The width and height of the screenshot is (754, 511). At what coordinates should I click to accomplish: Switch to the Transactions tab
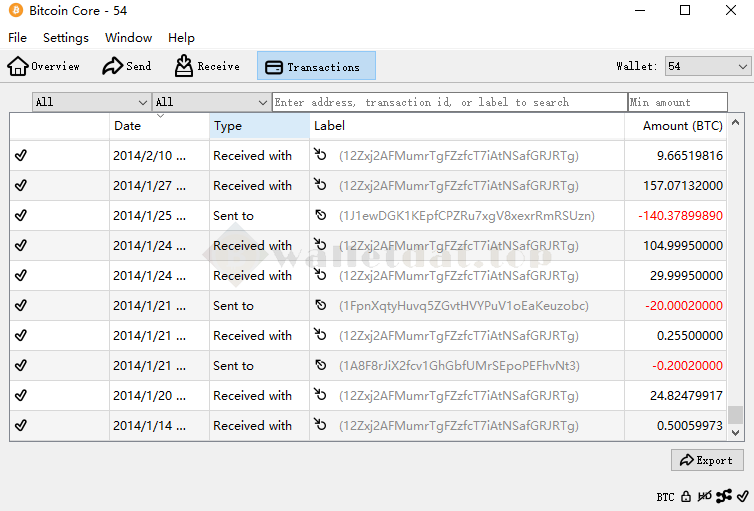316,66
